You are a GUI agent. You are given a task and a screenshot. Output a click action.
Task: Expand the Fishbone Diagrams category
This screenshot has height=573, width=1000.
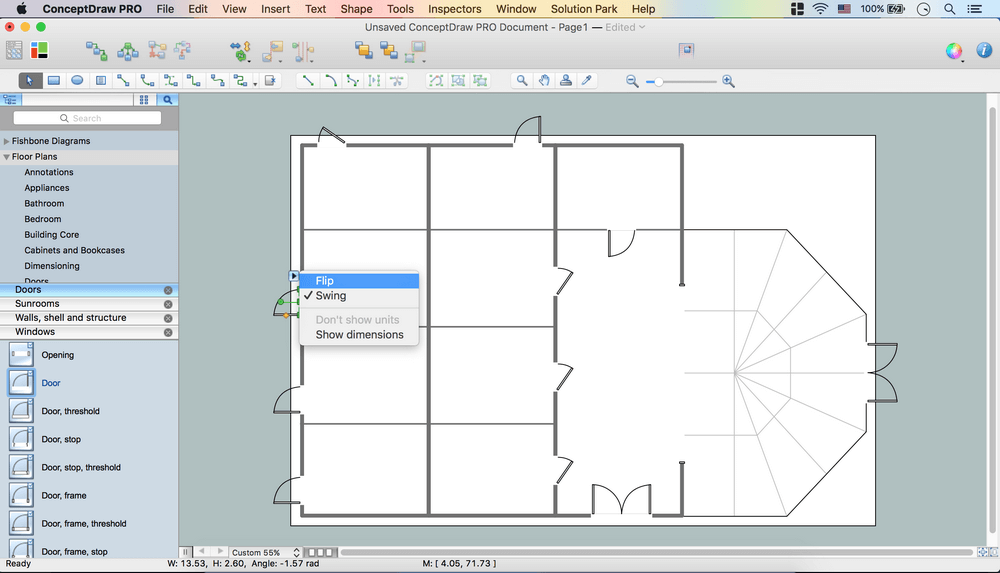(7, 141)
